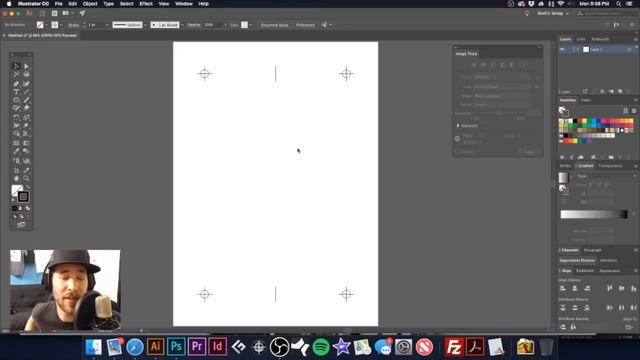Click the Vertical Align Bottom icon
The width and height of the screenshot is (640, 360).
[633, 288]
